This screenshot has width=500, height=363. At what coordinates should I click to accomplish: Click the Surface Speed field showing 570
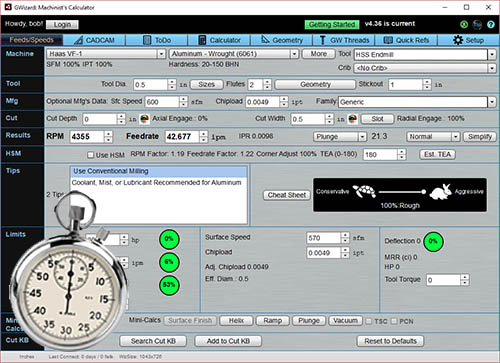(x=324, y=238)
